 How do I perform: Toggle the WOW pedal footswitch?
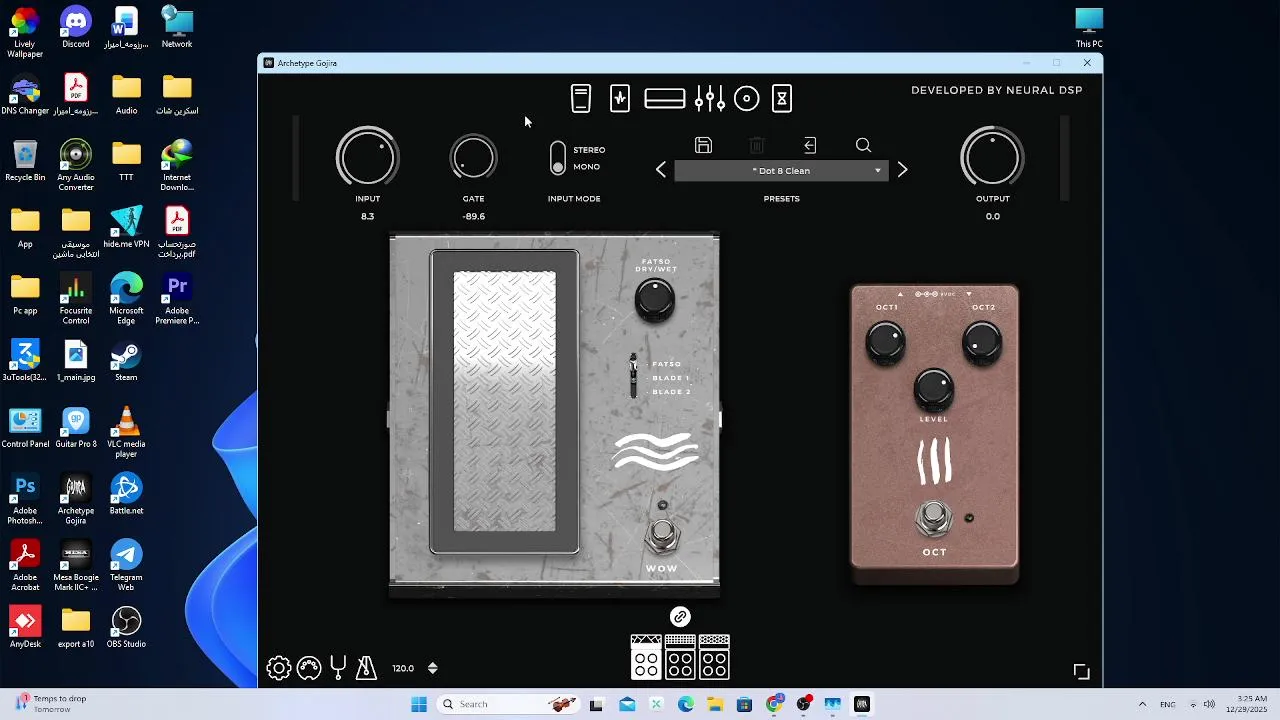pos(662,535)
